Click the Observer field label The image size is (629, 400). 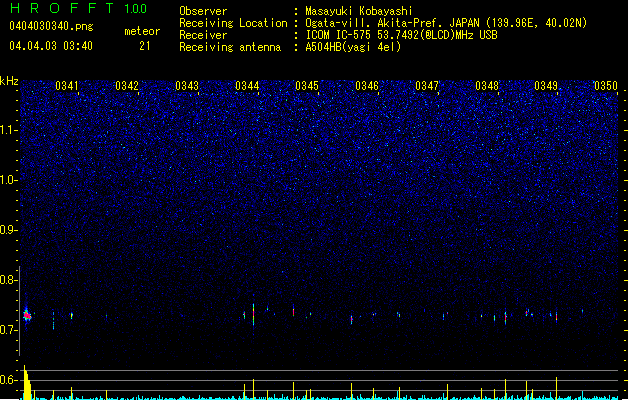coord(203,11)
